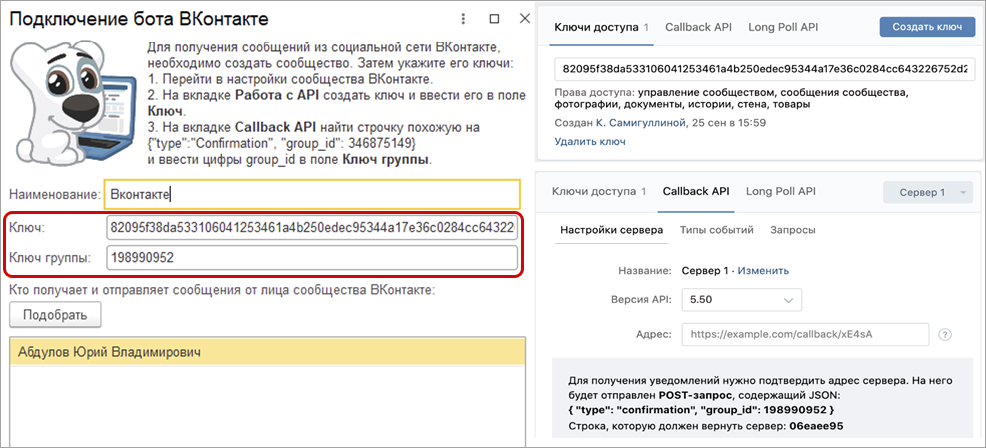The image size is (986, 448).
Task: Close the Подключение бота ВКонтакте dialog
Action: point(525,19)
